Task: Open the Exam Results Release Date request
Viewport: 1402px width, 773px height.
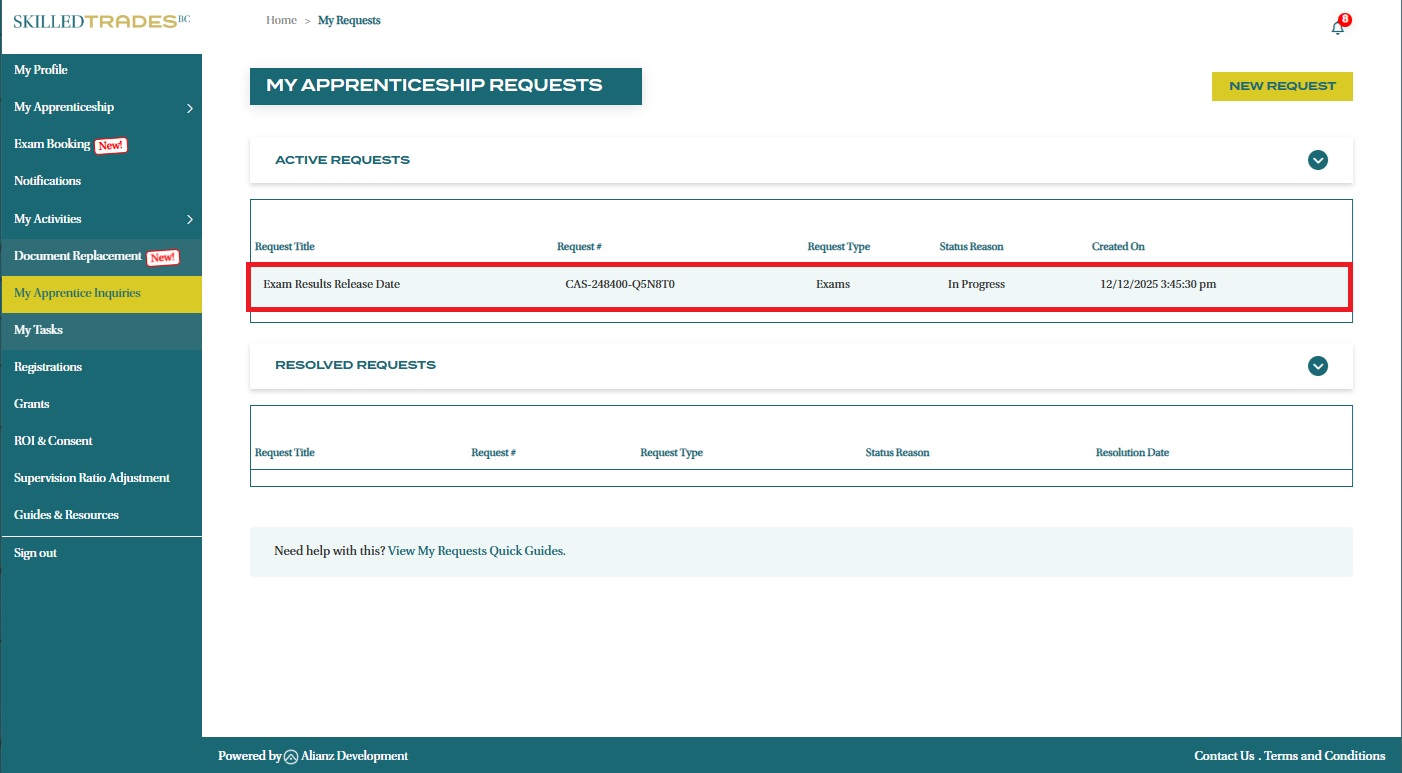Action: (331, 284)
